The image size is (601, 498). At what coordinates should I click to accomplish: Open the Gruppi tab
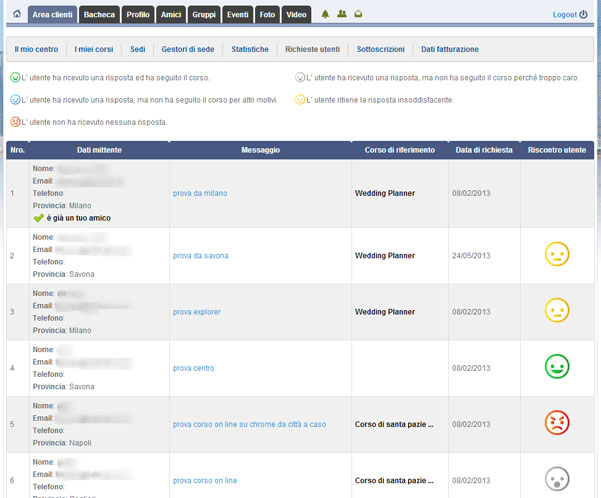[x=205, y=15]
